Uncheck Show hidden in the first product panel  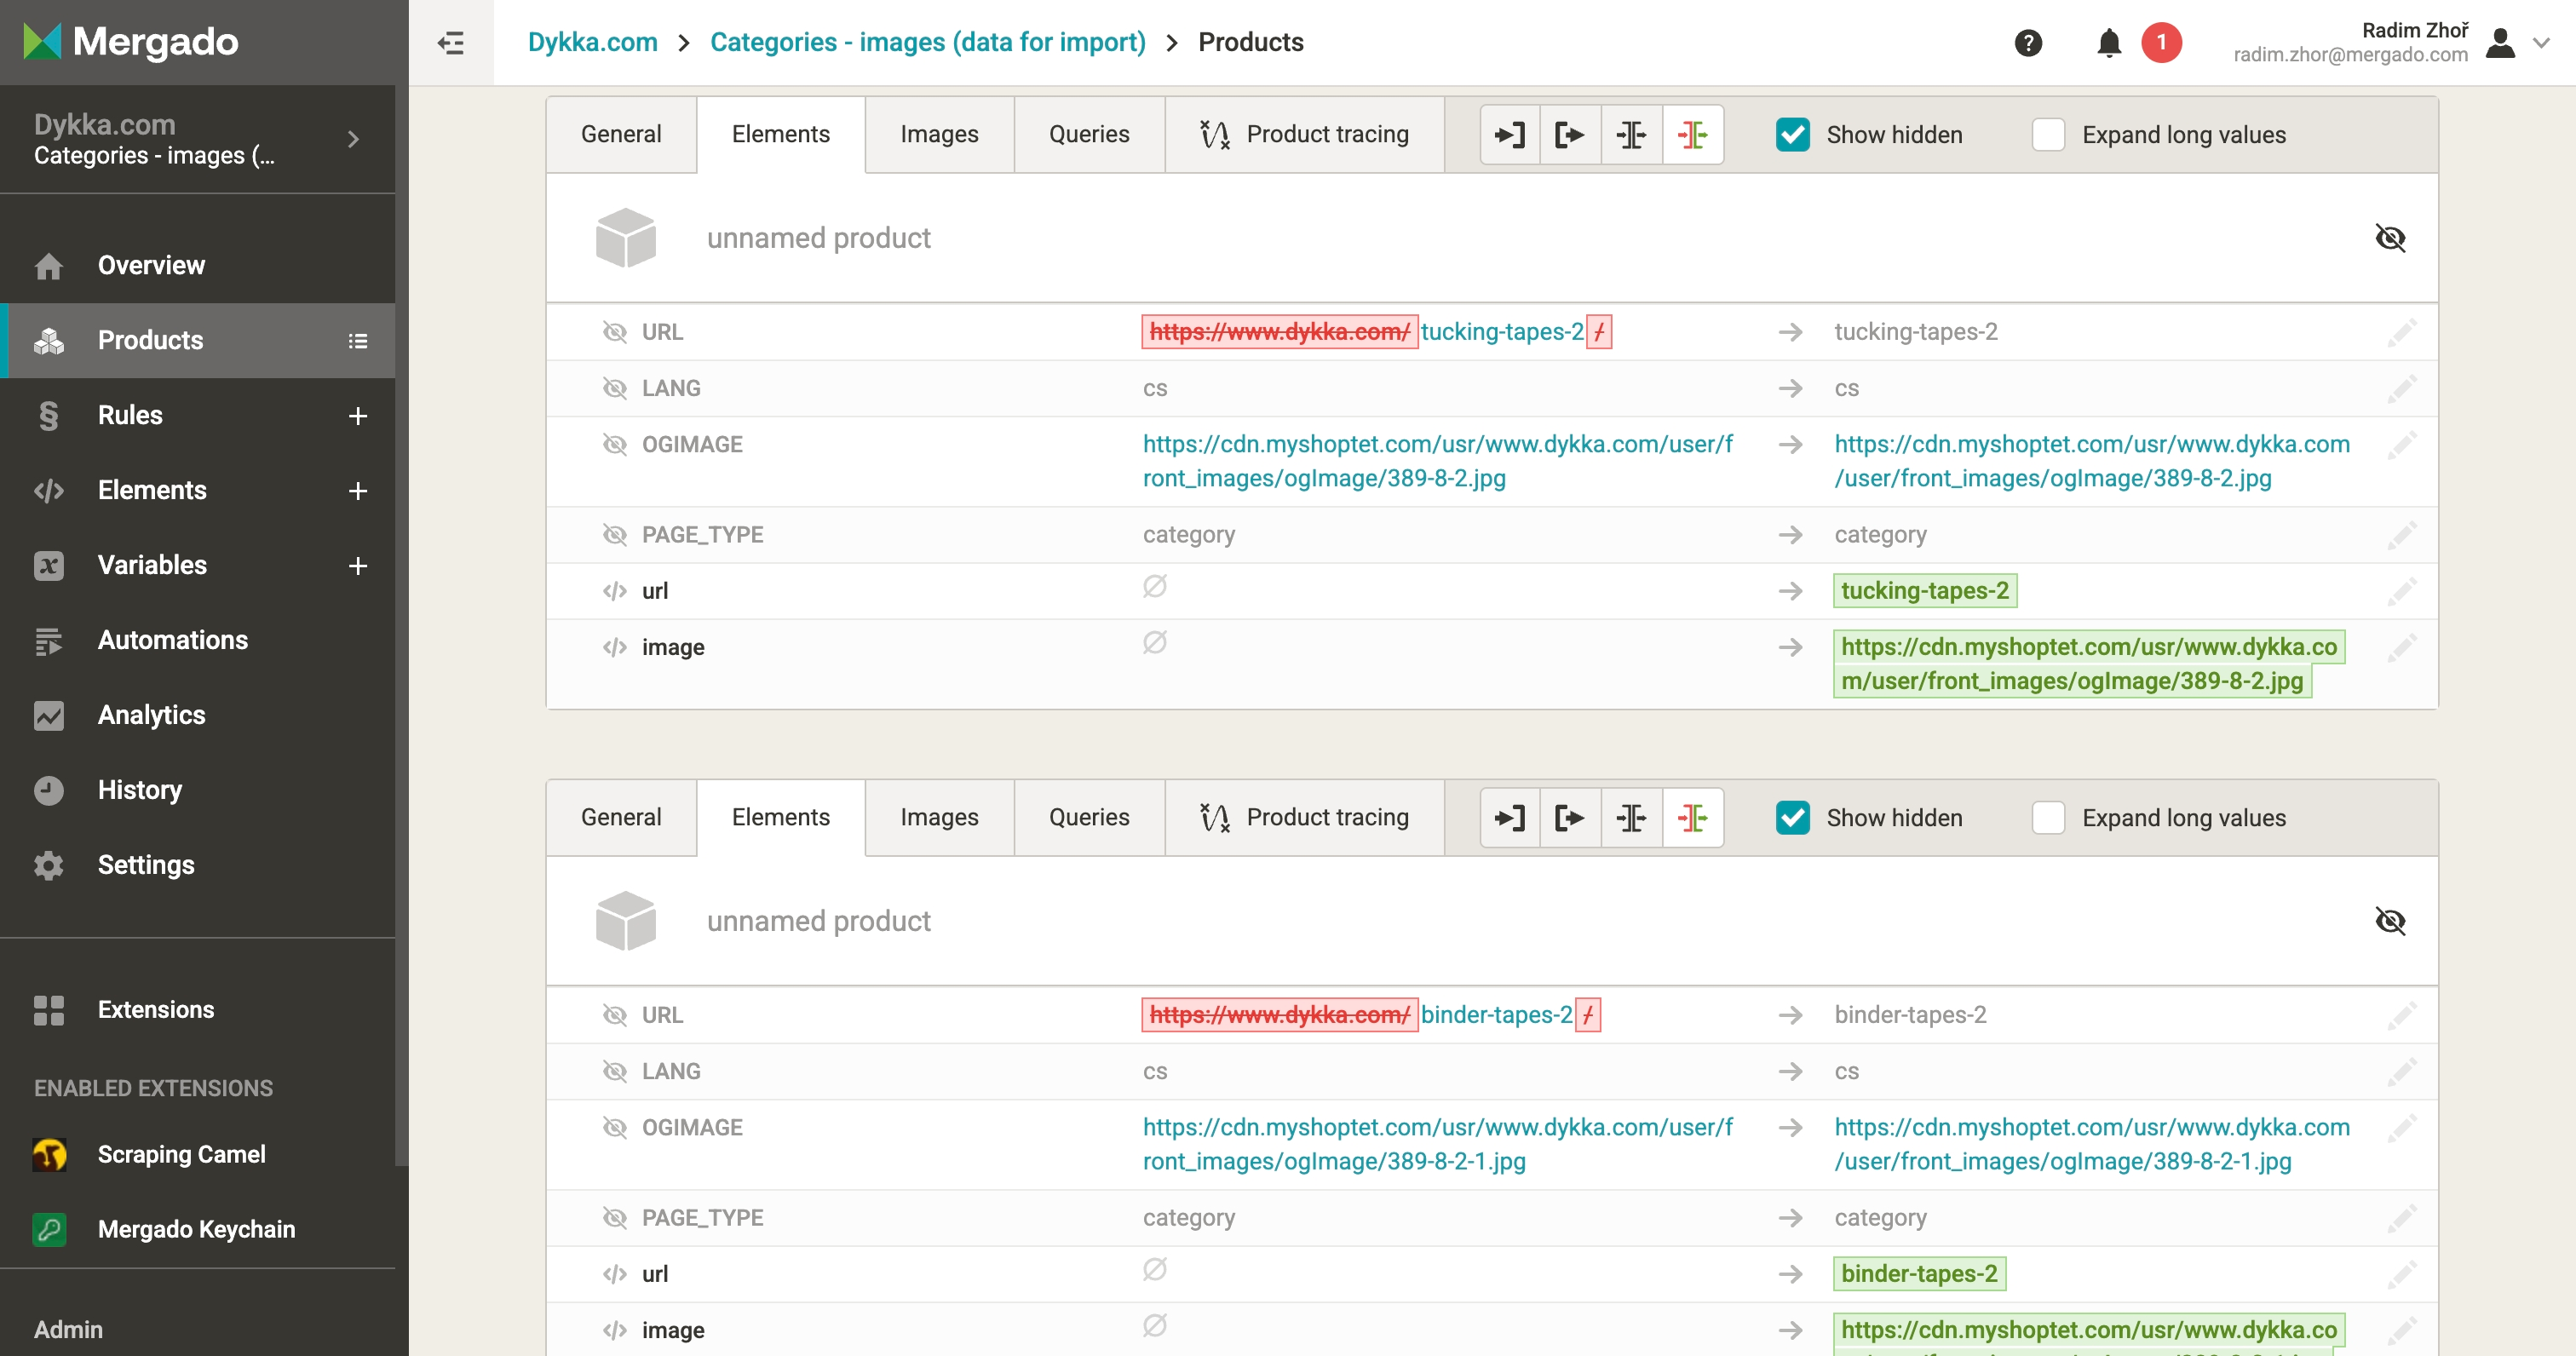click(1793, 135)
